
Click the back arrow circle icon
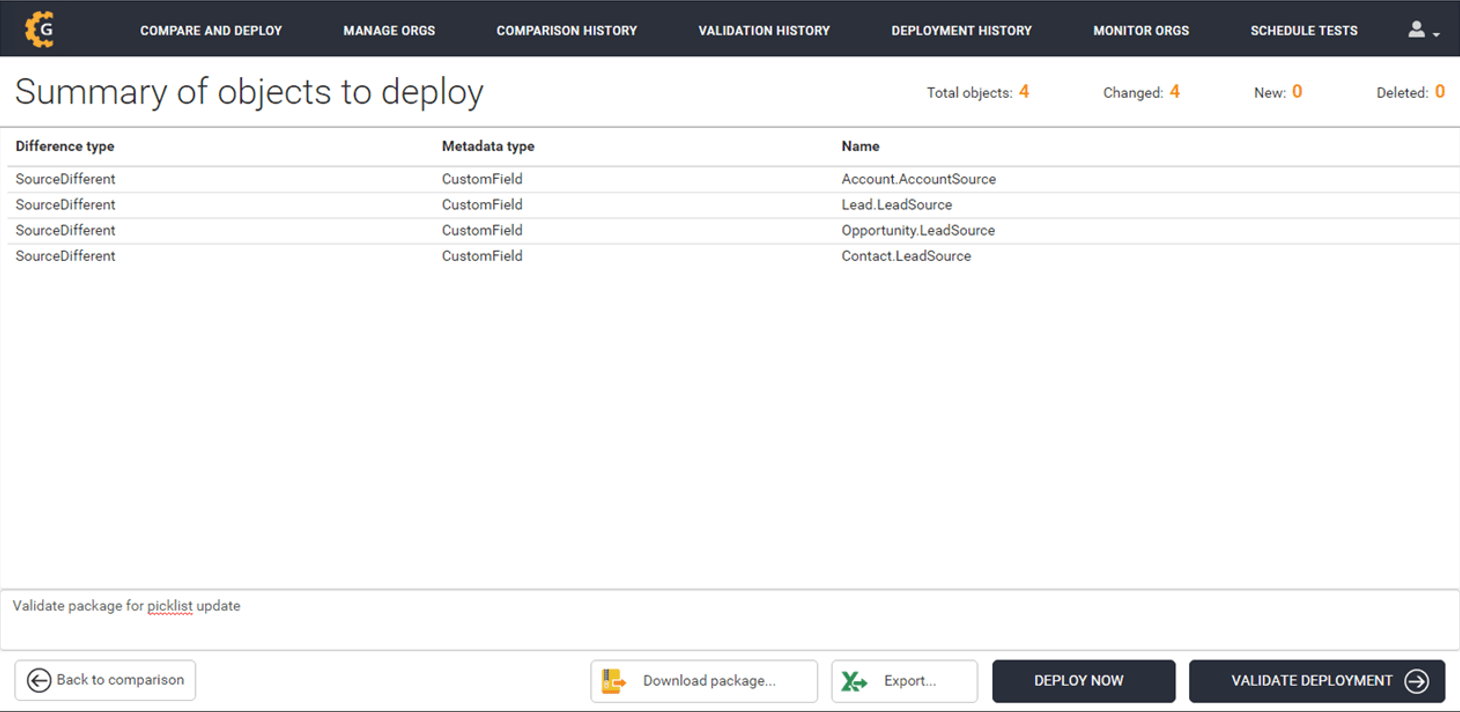click(x=39, y=680)
